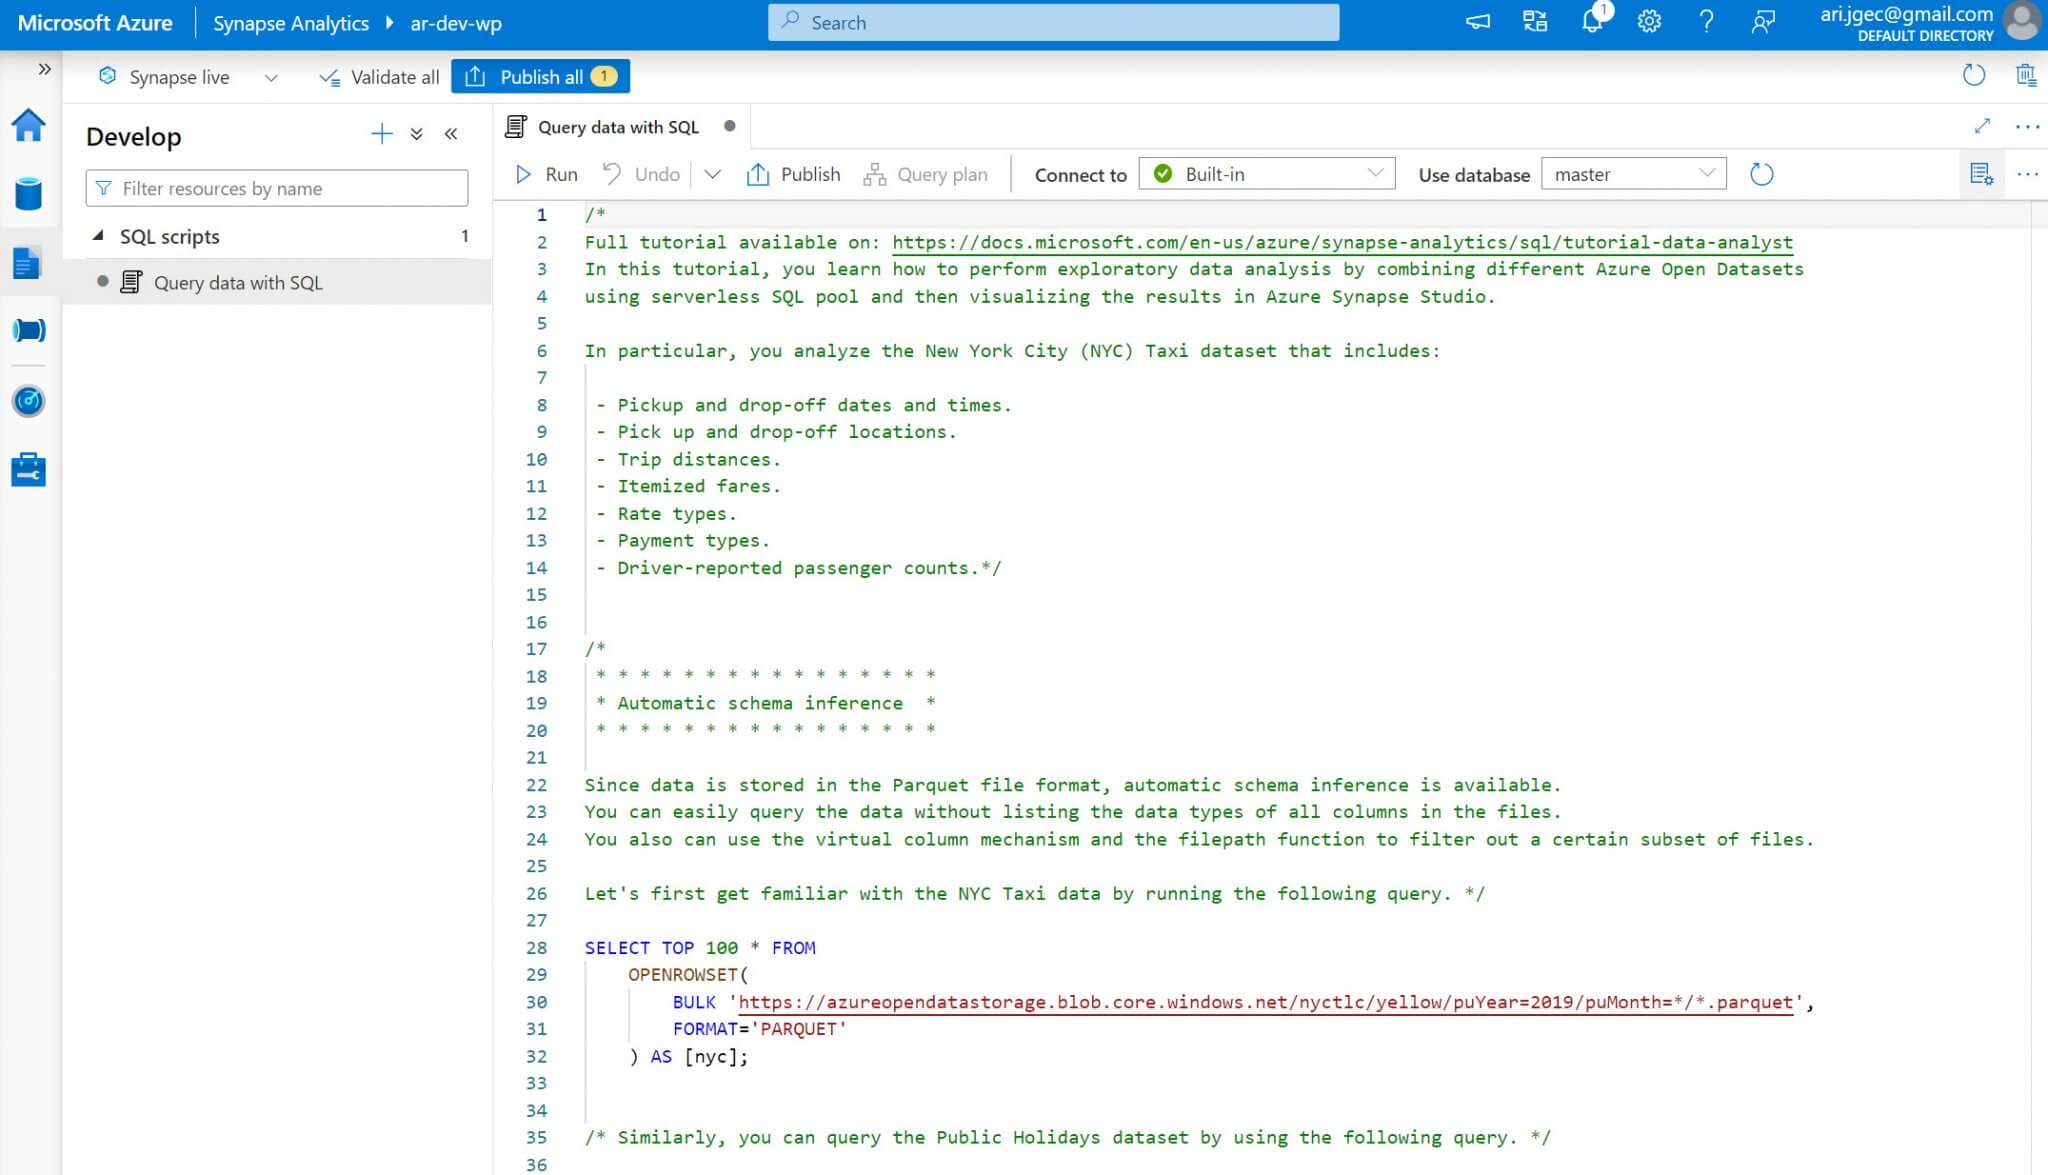Screen dimensions: 2048x1175
Task: Open Azure portal settings gear
Action: click(1650, 22)
